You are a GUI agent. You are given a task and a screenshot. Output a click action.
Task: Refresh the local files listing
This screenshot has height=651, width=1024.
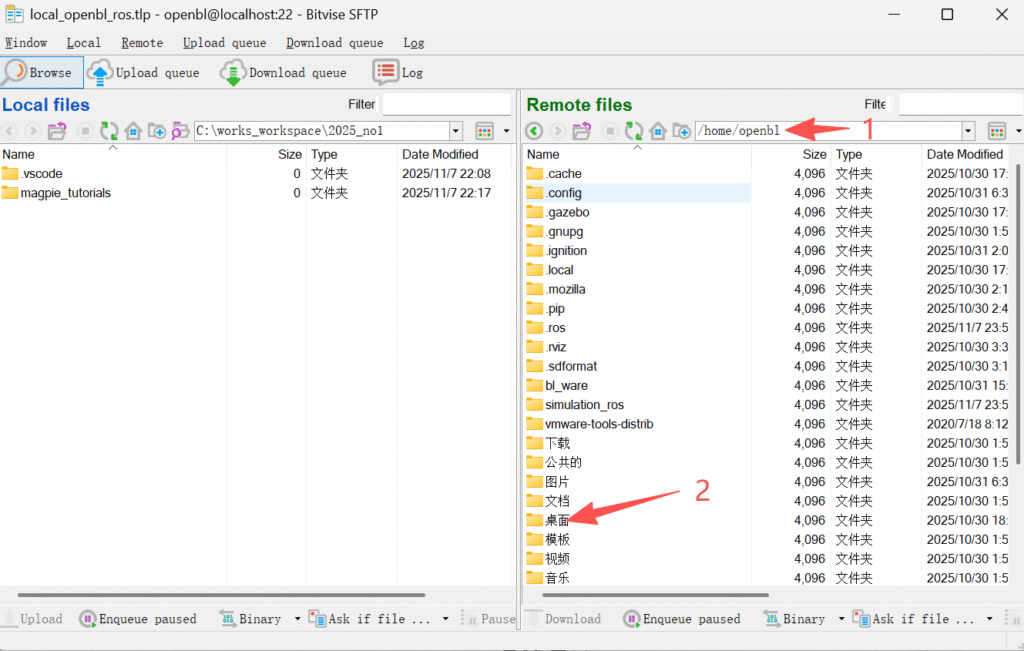(109, 131)
